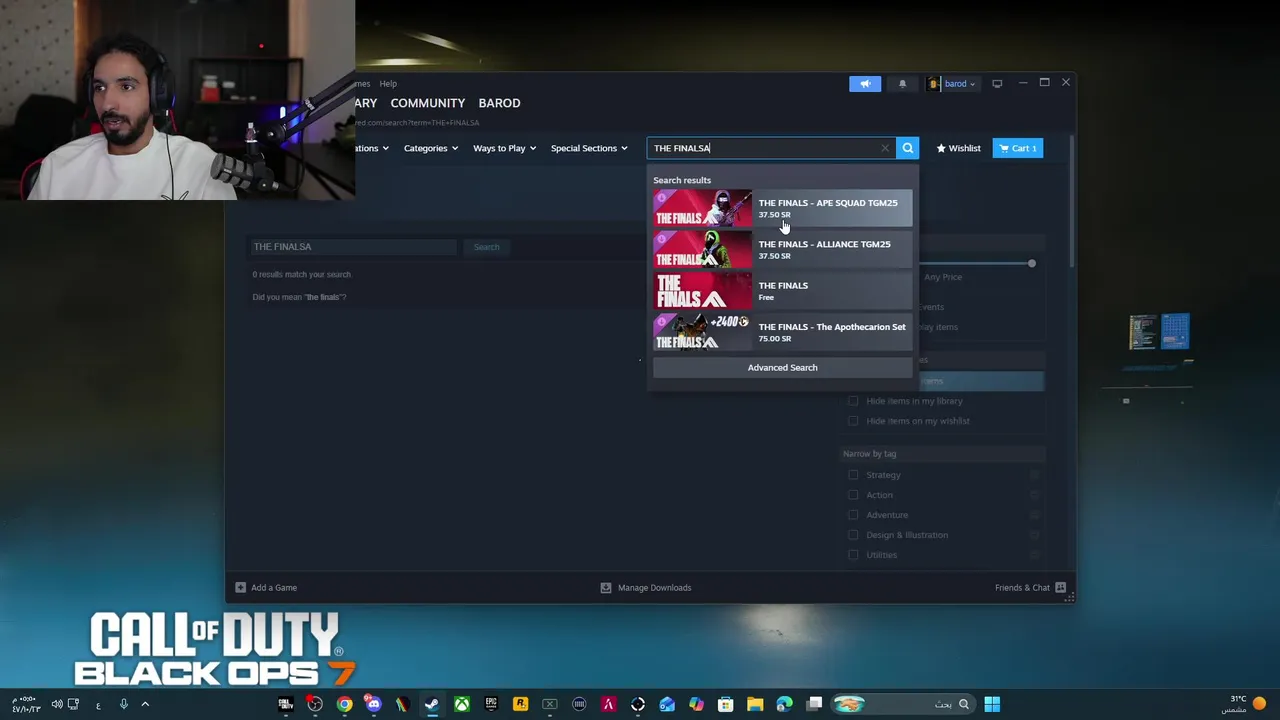Switch to Big Picture mode icon
This screenshot has height=720, width=1280.
click(997, 84)
